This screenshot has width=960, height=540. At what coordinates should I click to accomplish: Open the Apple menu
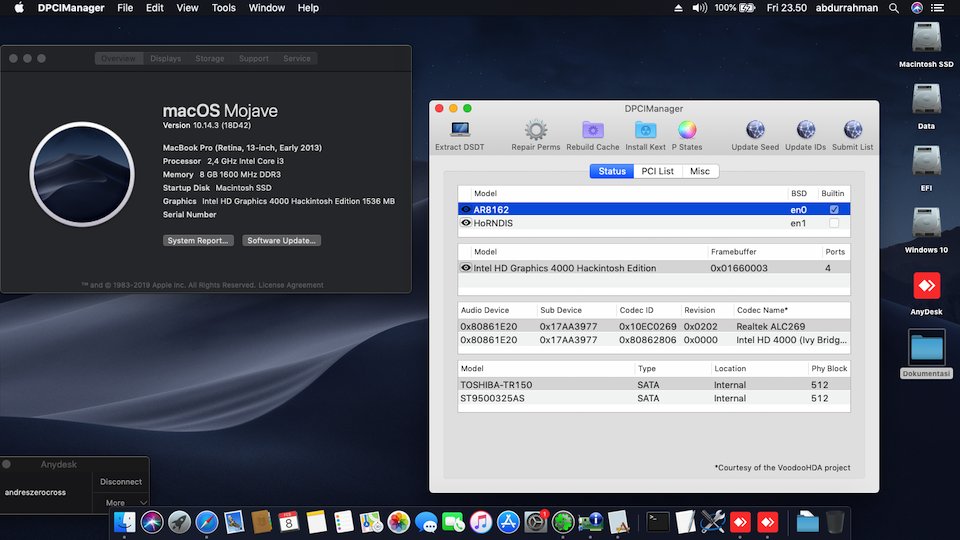(19, 8)
